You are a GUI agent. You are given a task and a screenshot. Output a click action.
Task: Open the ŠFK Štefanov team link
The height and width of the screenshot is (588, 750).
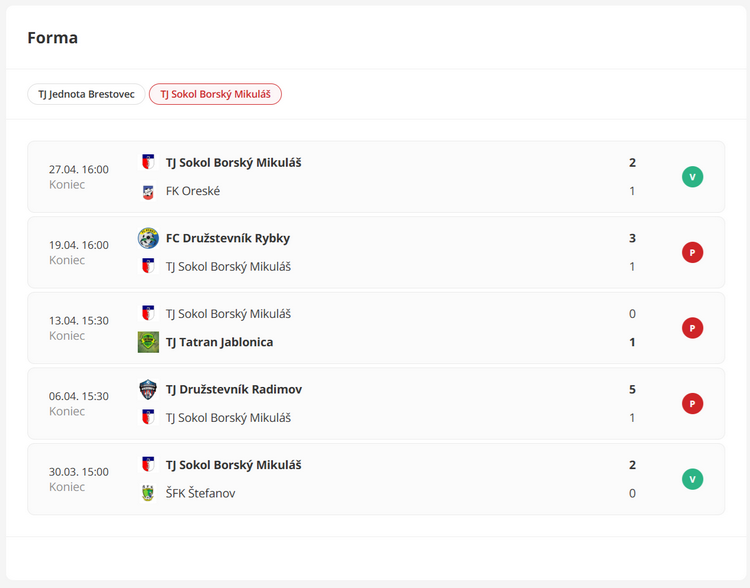(200, 493)
